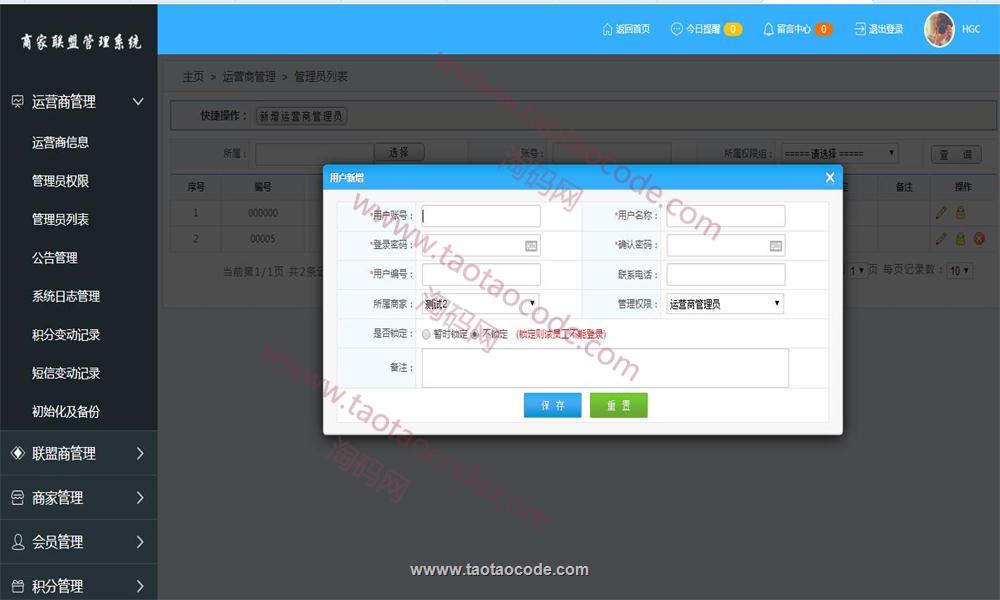Image resolution: width=1000 pixels, height=600 pixels.
Task: Click the 留言中心 bell icon
Action: point(768,29)
